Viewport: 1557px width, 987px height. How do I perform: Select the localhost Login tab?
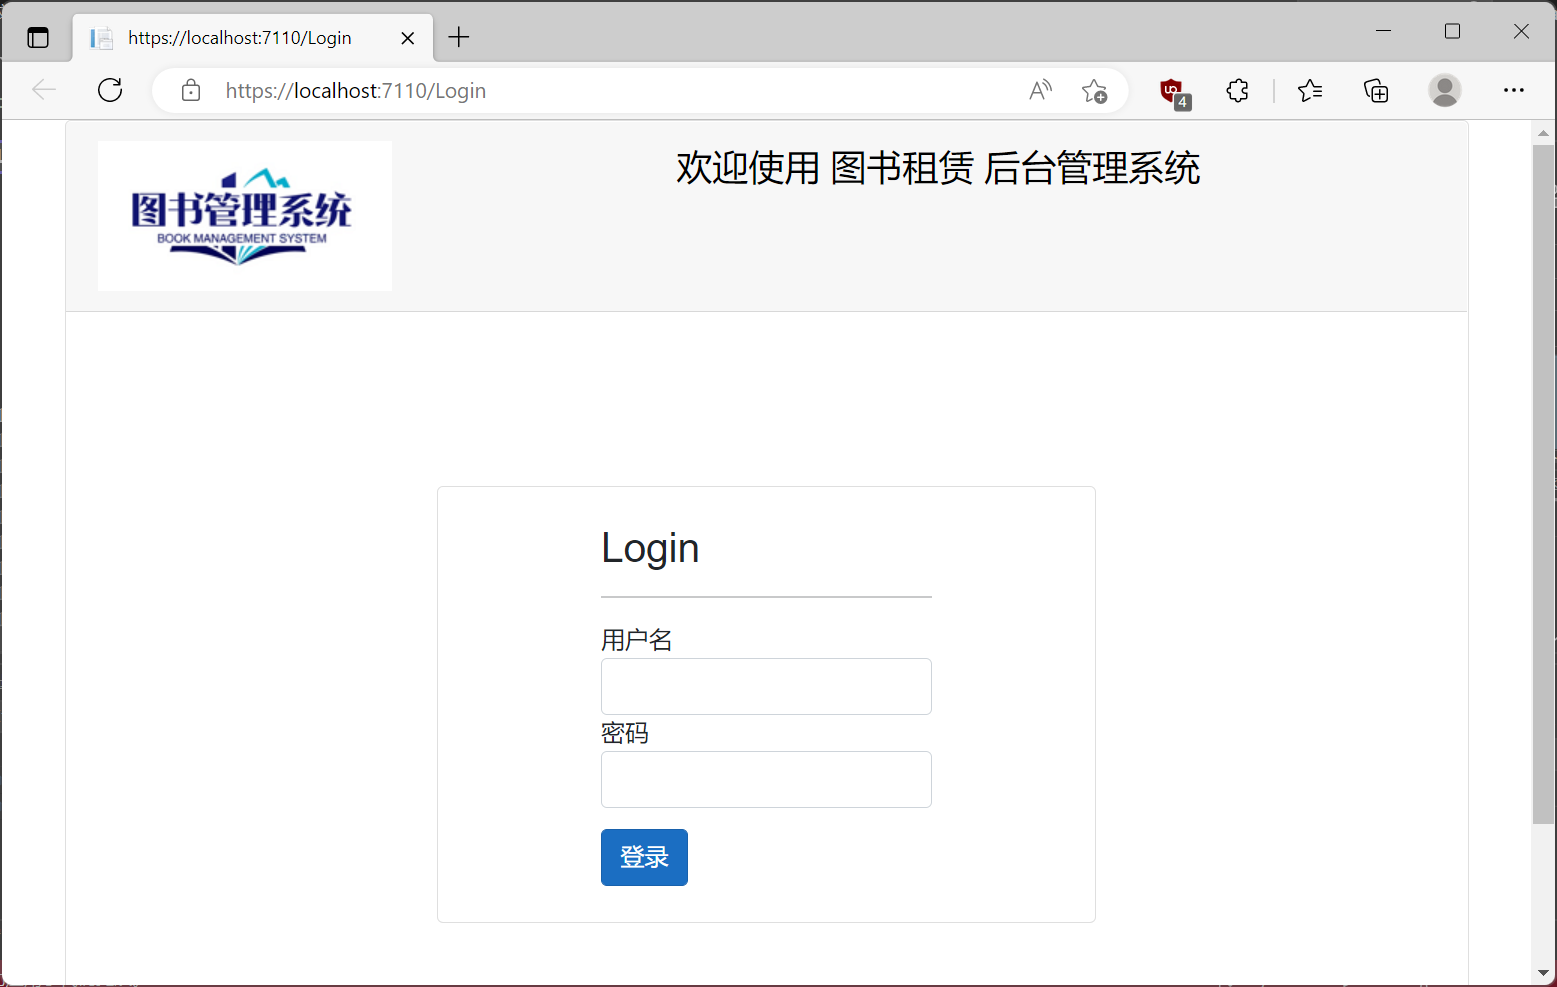point(240,37)
